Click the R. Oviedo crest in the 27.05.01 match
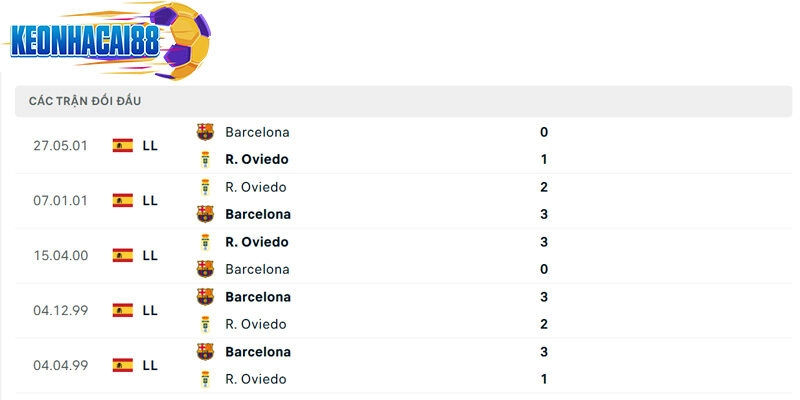 click(x=205, y=159)
